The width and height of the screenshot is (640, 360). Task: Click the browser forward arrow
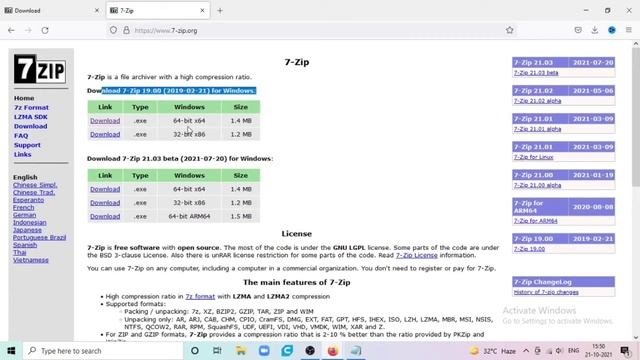pos(28,30)
